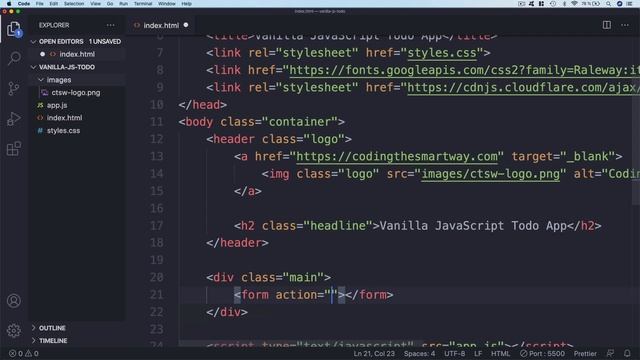Open the Run and Debug view

coord(14,118)
